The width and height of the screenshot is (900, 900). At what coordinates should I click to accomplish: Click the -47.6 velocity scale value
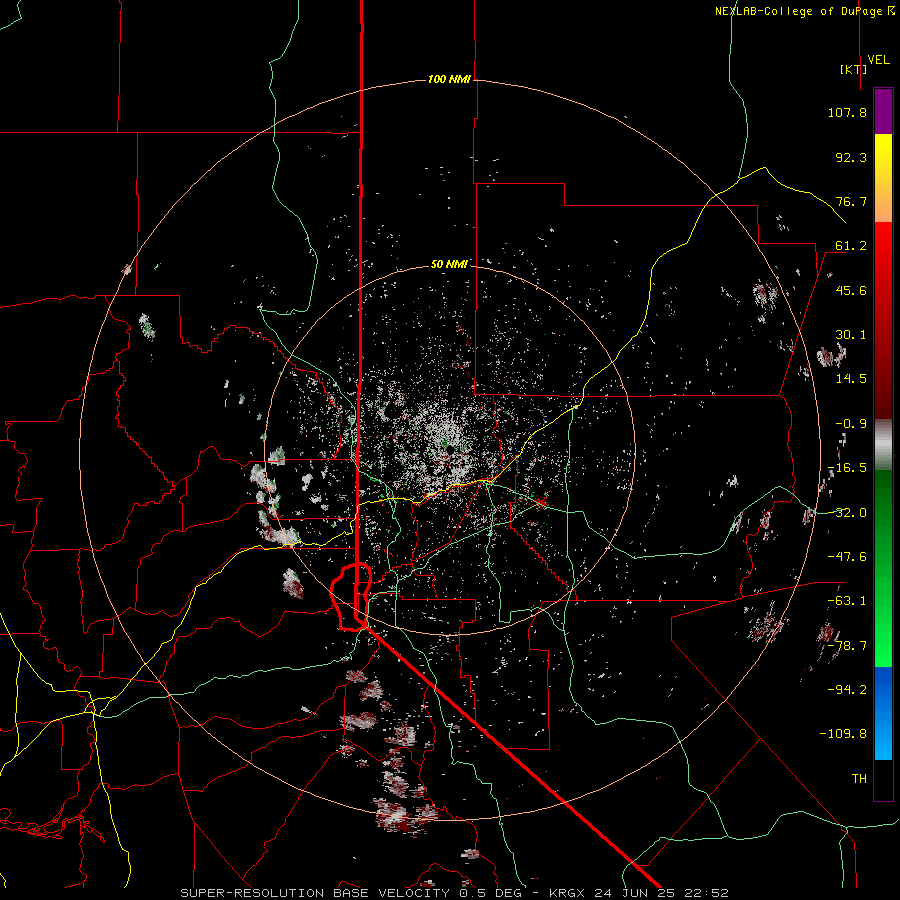(847, 557)
